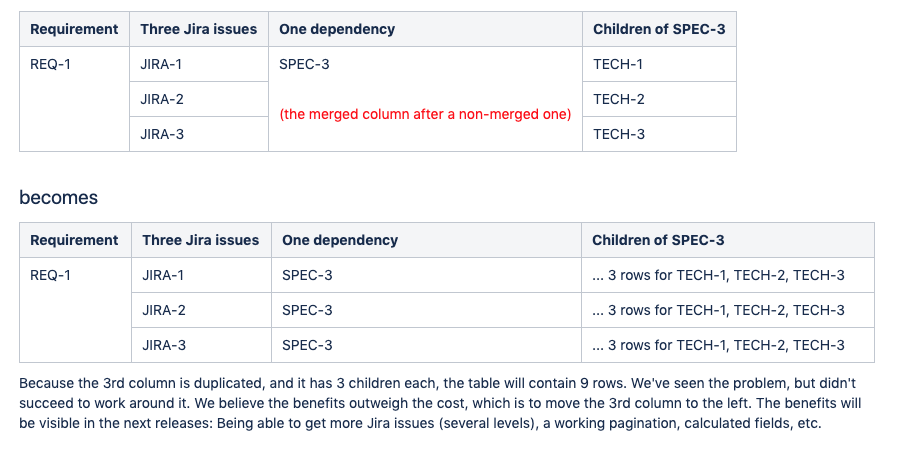The width and height of the screenshot is (908, 449).
Task: Click the TECH-3 cell in the top table
Action: 618,134
